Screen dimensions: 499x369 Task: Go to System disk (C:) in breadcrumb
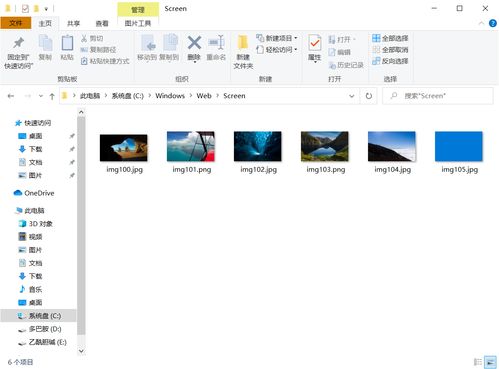coord(128,96)
